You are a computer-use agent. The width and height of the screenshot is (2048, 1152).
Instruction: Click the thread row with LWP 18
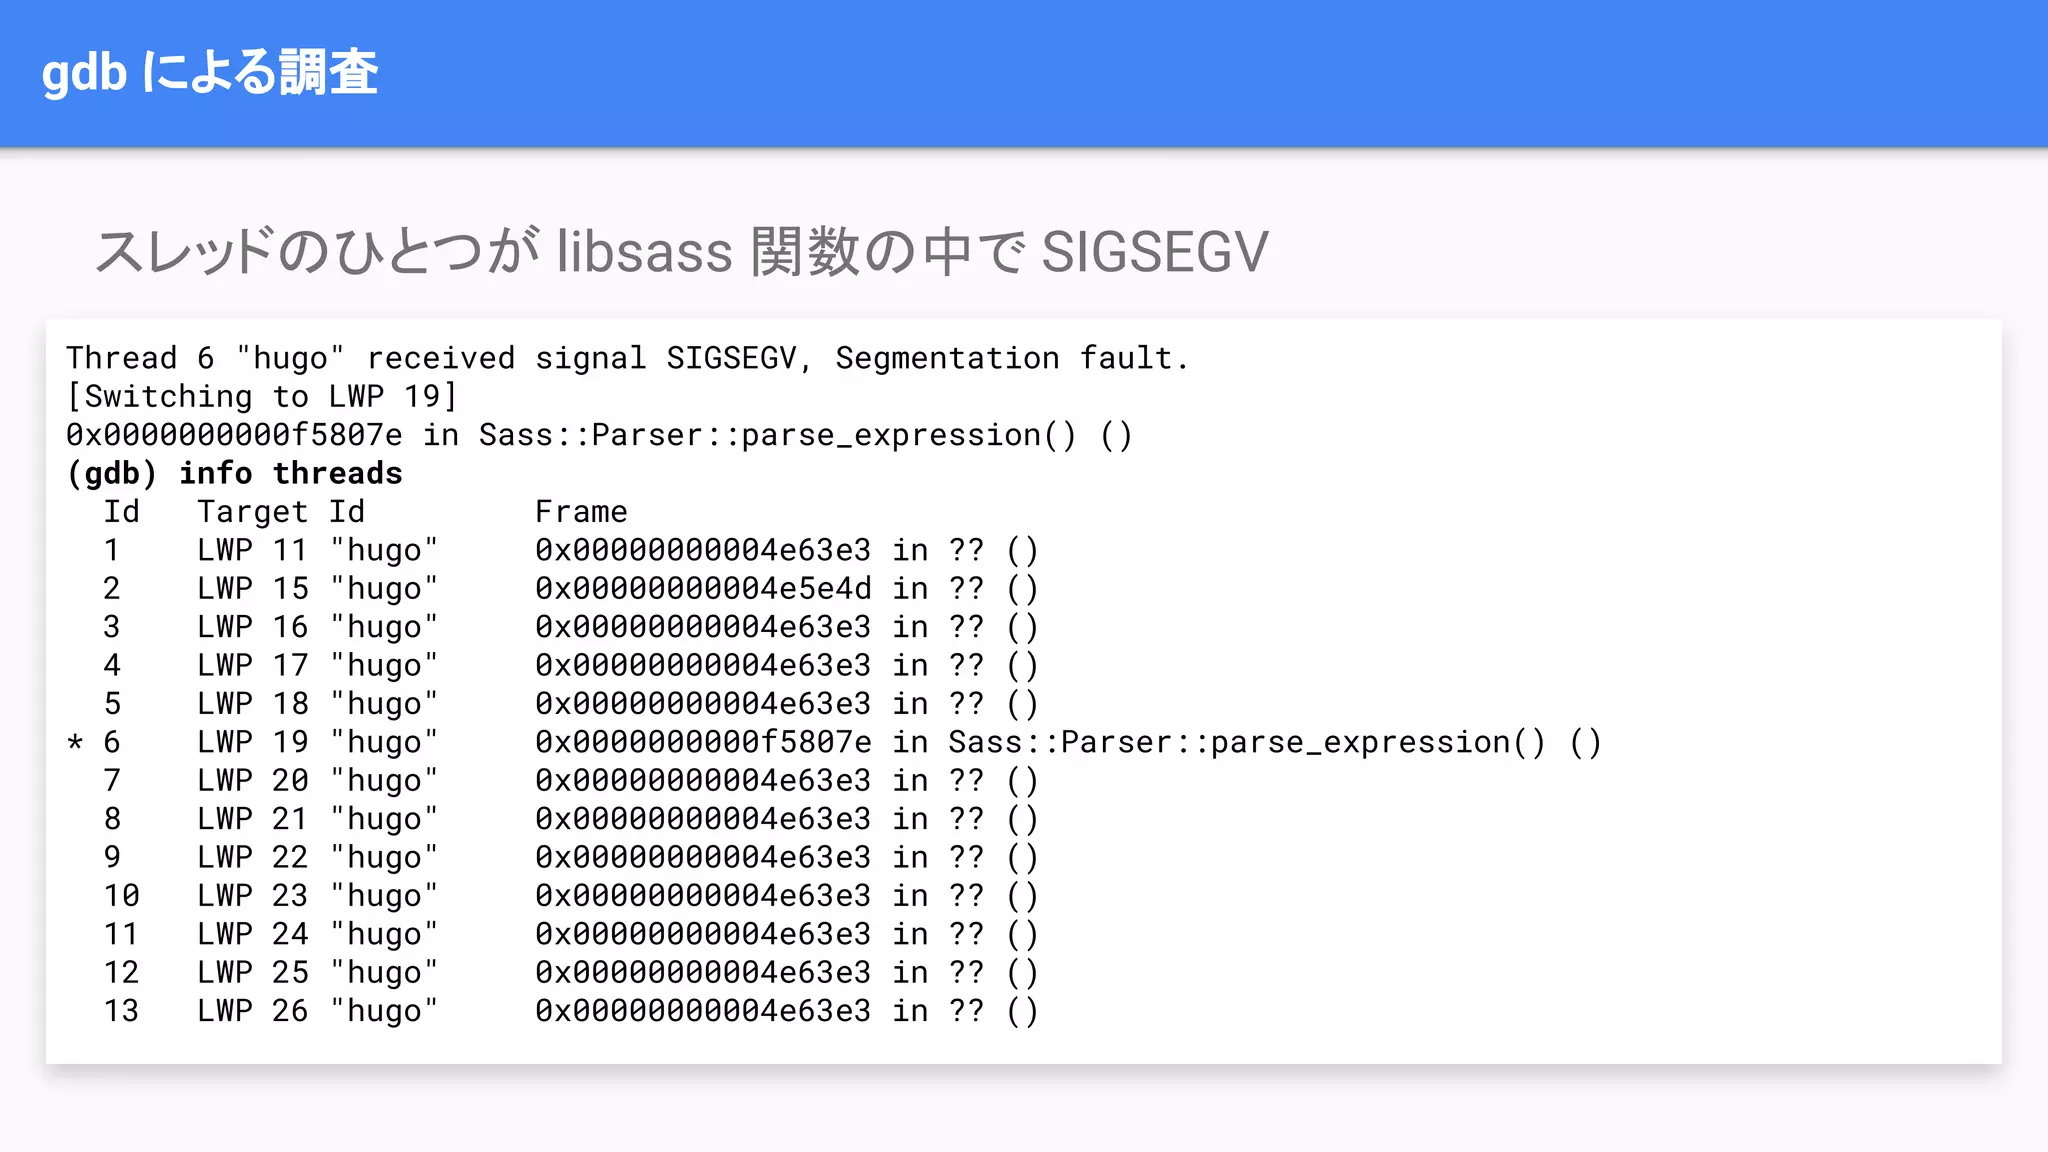571,704
